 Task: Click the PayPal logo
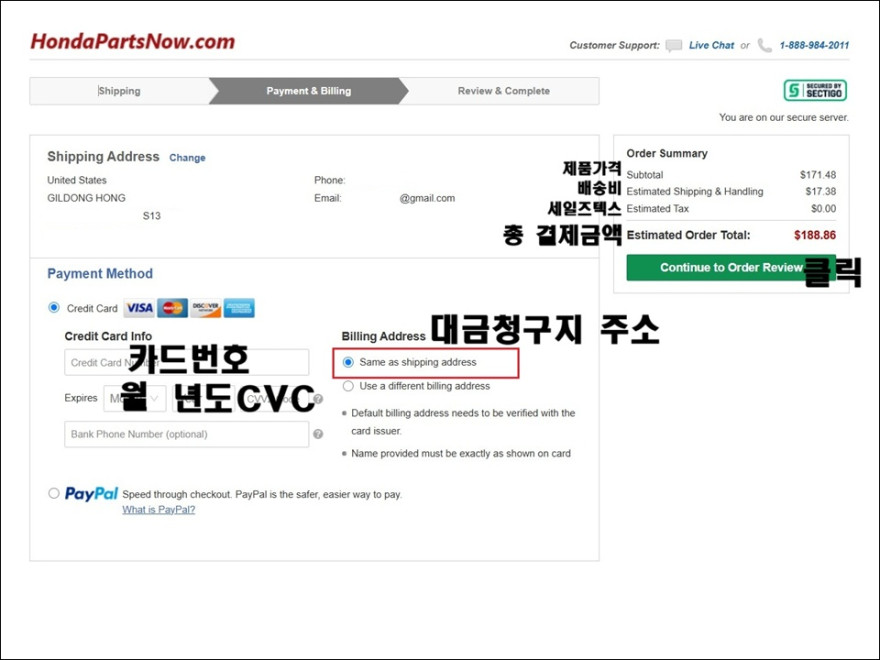point(91,494)
